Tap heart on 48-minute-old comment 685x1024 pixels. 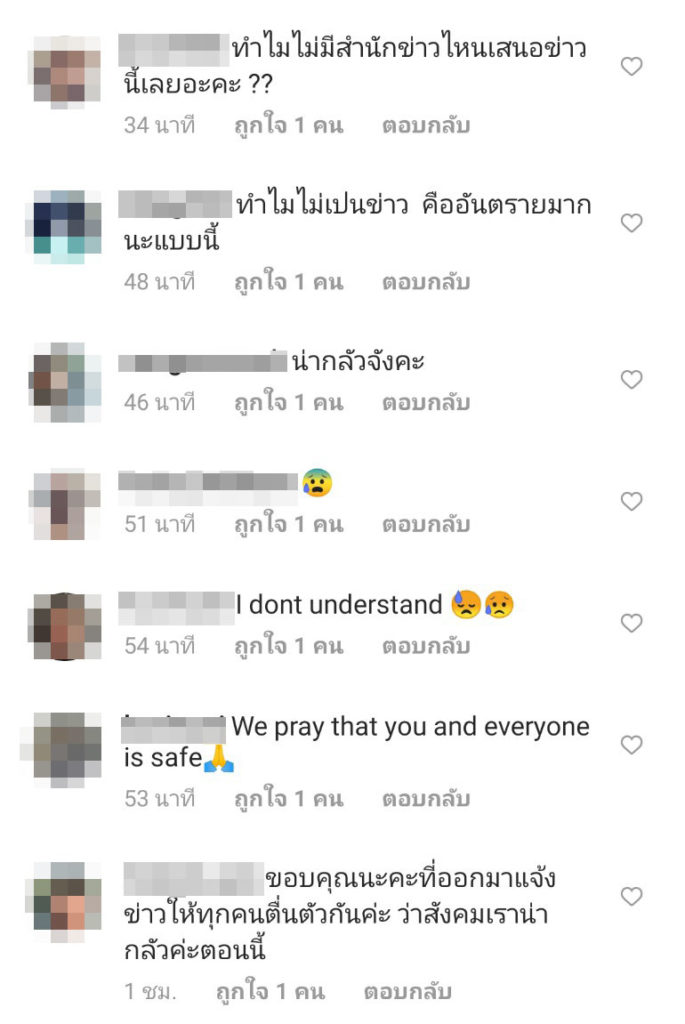click(x=631, y=223)
